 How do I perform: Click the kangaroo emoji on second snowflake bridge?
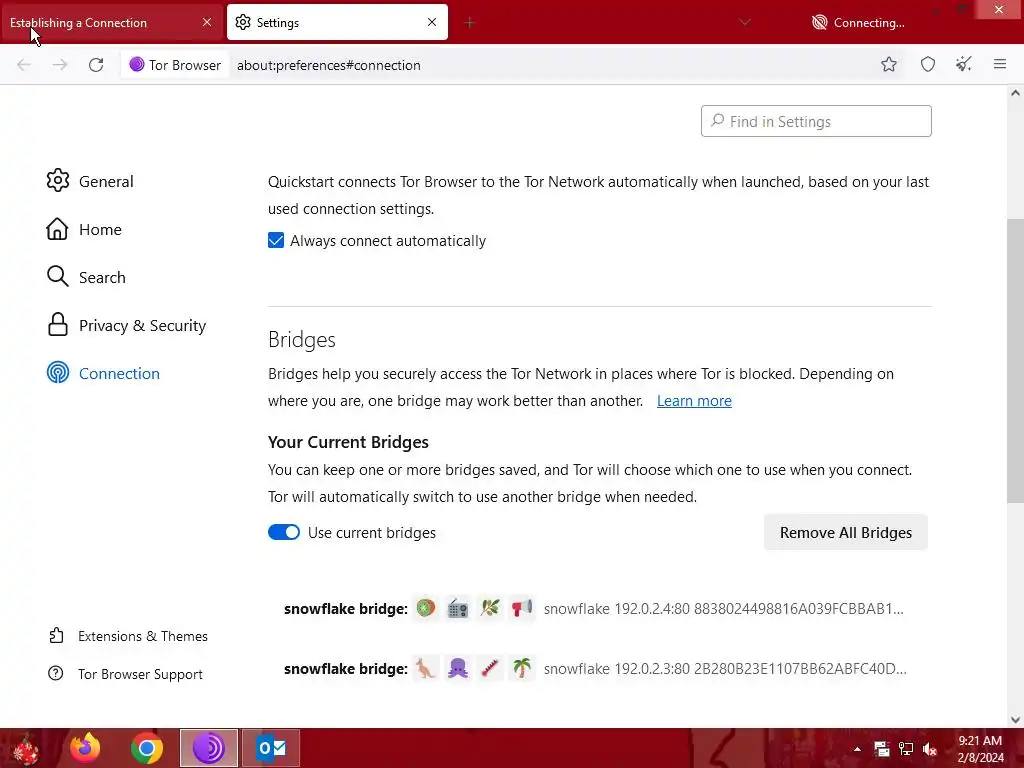click(426, 669)
